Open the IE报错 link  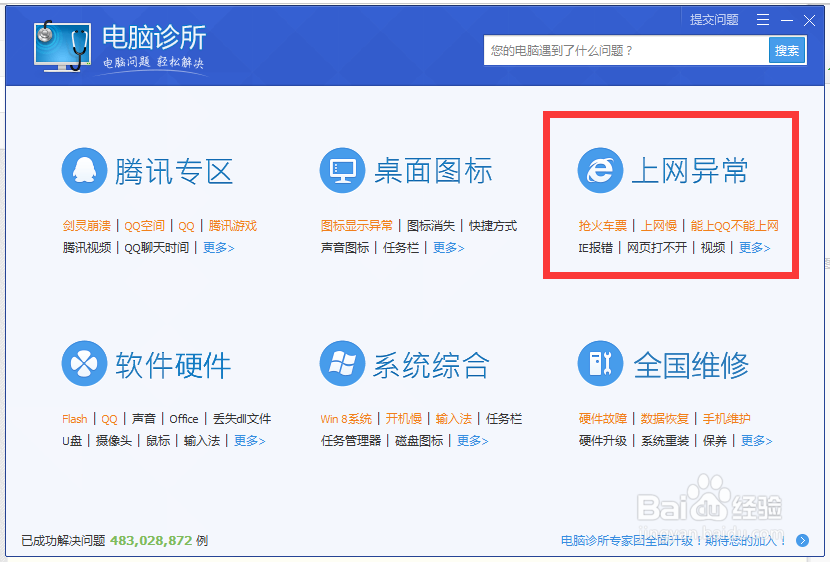[596, 248]
